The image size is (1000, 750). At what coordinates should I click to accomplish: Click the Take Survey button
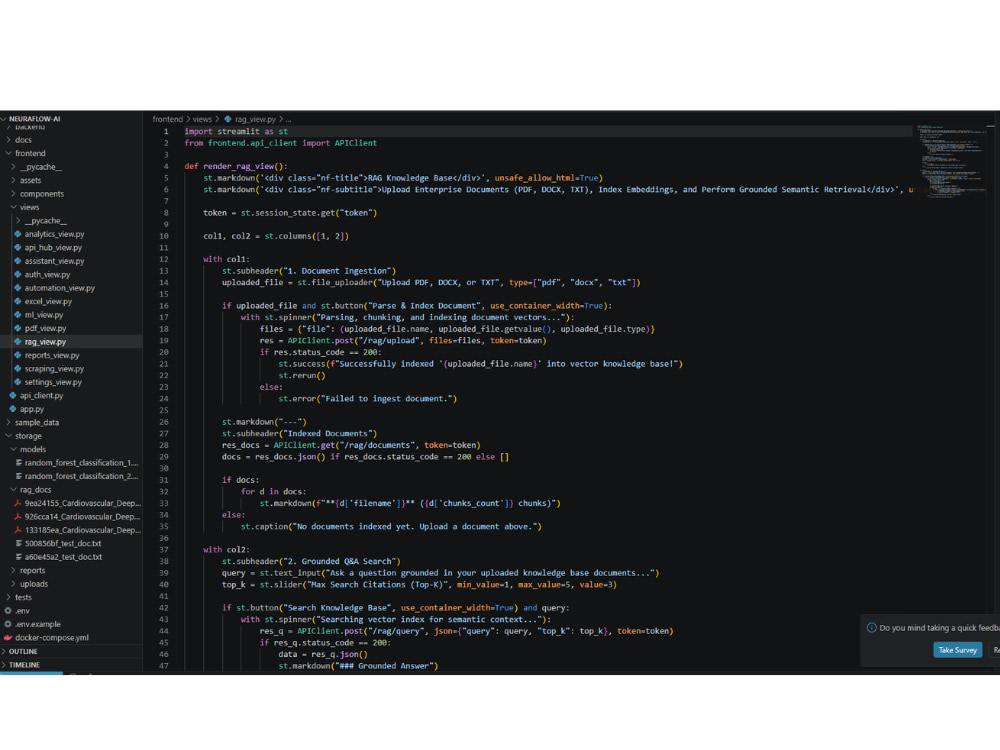tap(957, 650)
